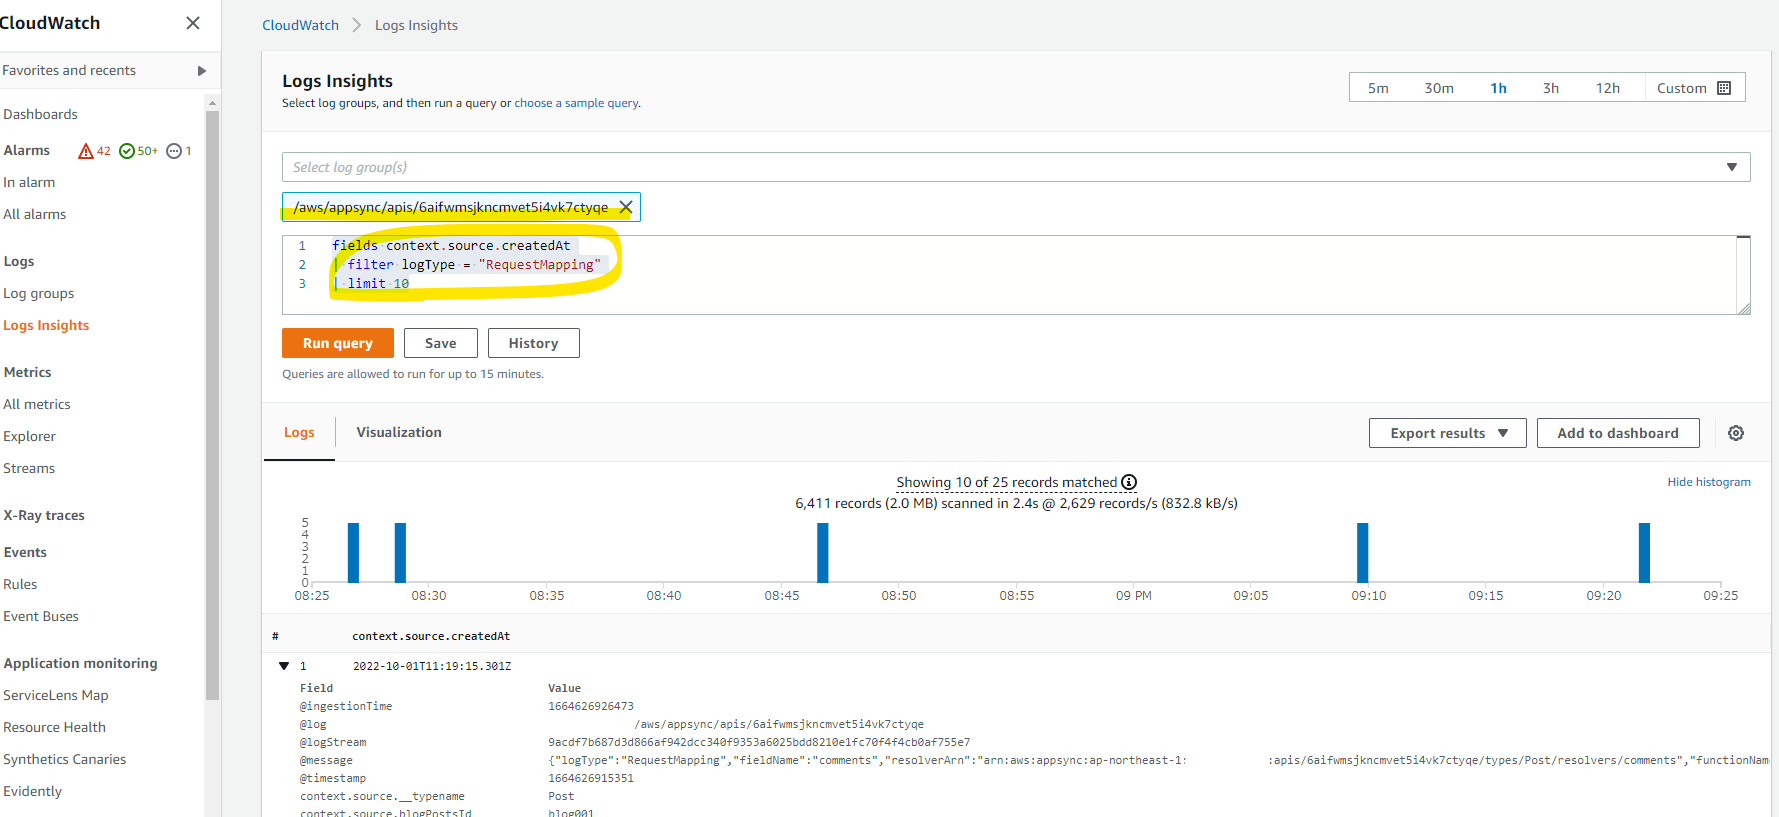1779x817 pixels.
Task: Select the 12h time range
Action: tap(1608, 88)
